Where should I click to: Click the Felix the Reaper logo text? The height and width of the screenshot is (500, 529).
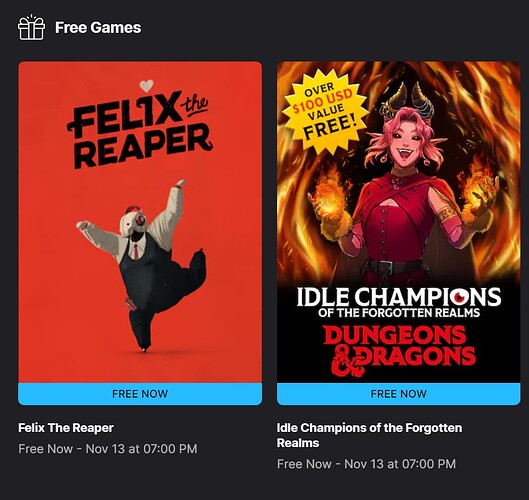tap(140, 130)
